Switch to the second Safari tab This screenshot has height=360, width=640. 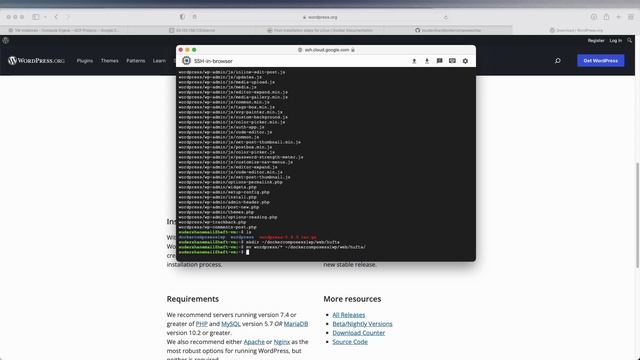(192, 30)
